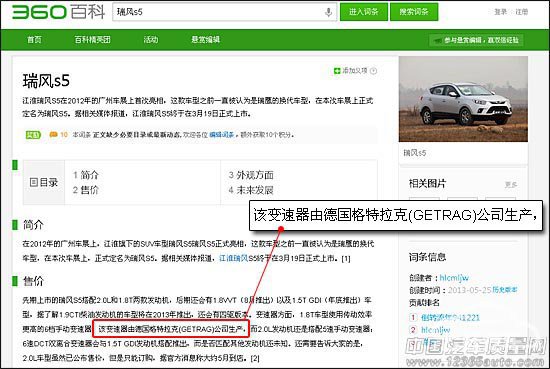
Task: Jump to 1 简介 in contents
Action: pos(86,175)
